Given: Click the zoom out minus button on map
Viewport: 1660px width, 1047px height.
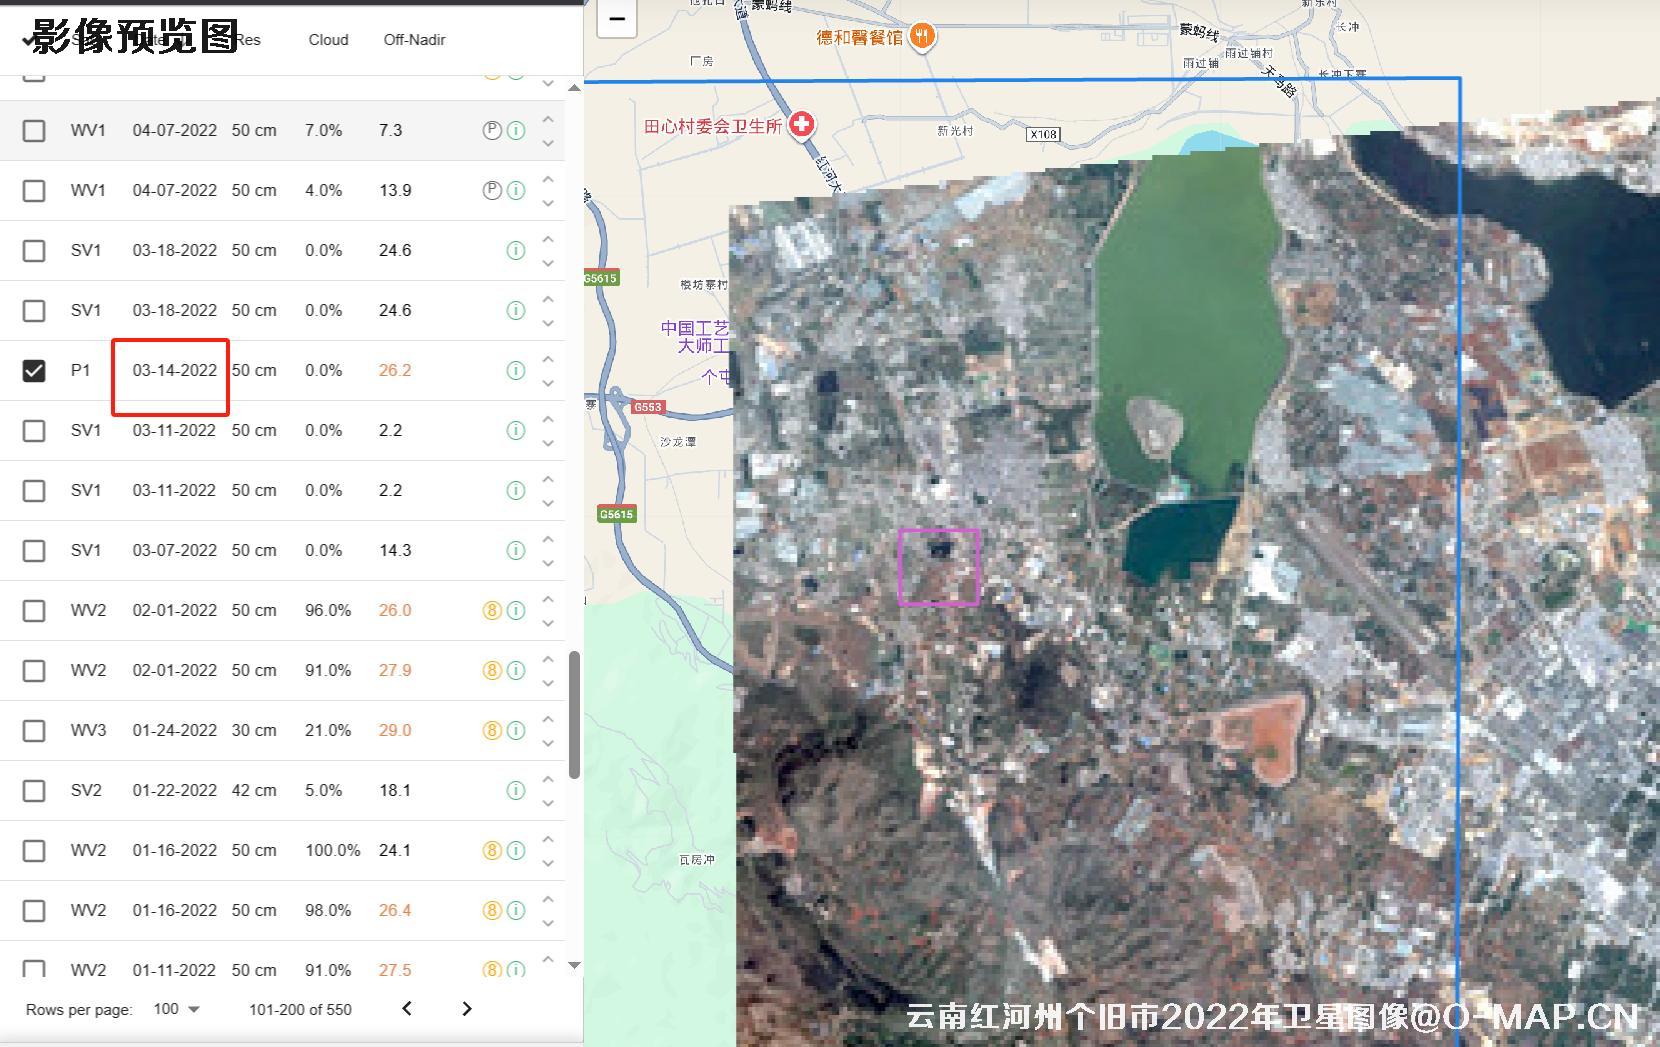Looking at the screenshot, I should [617, 19].
